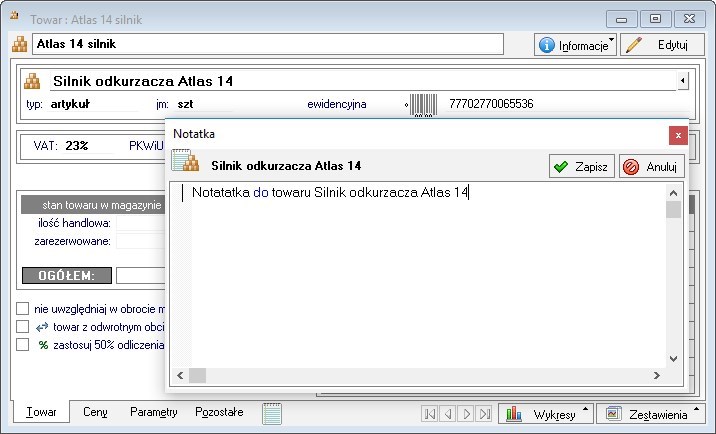This screenshot has height=434, width=716.
Task: Click the boxes icon next to Silnik odkurzacza title
Action: (x=32, y=81)
